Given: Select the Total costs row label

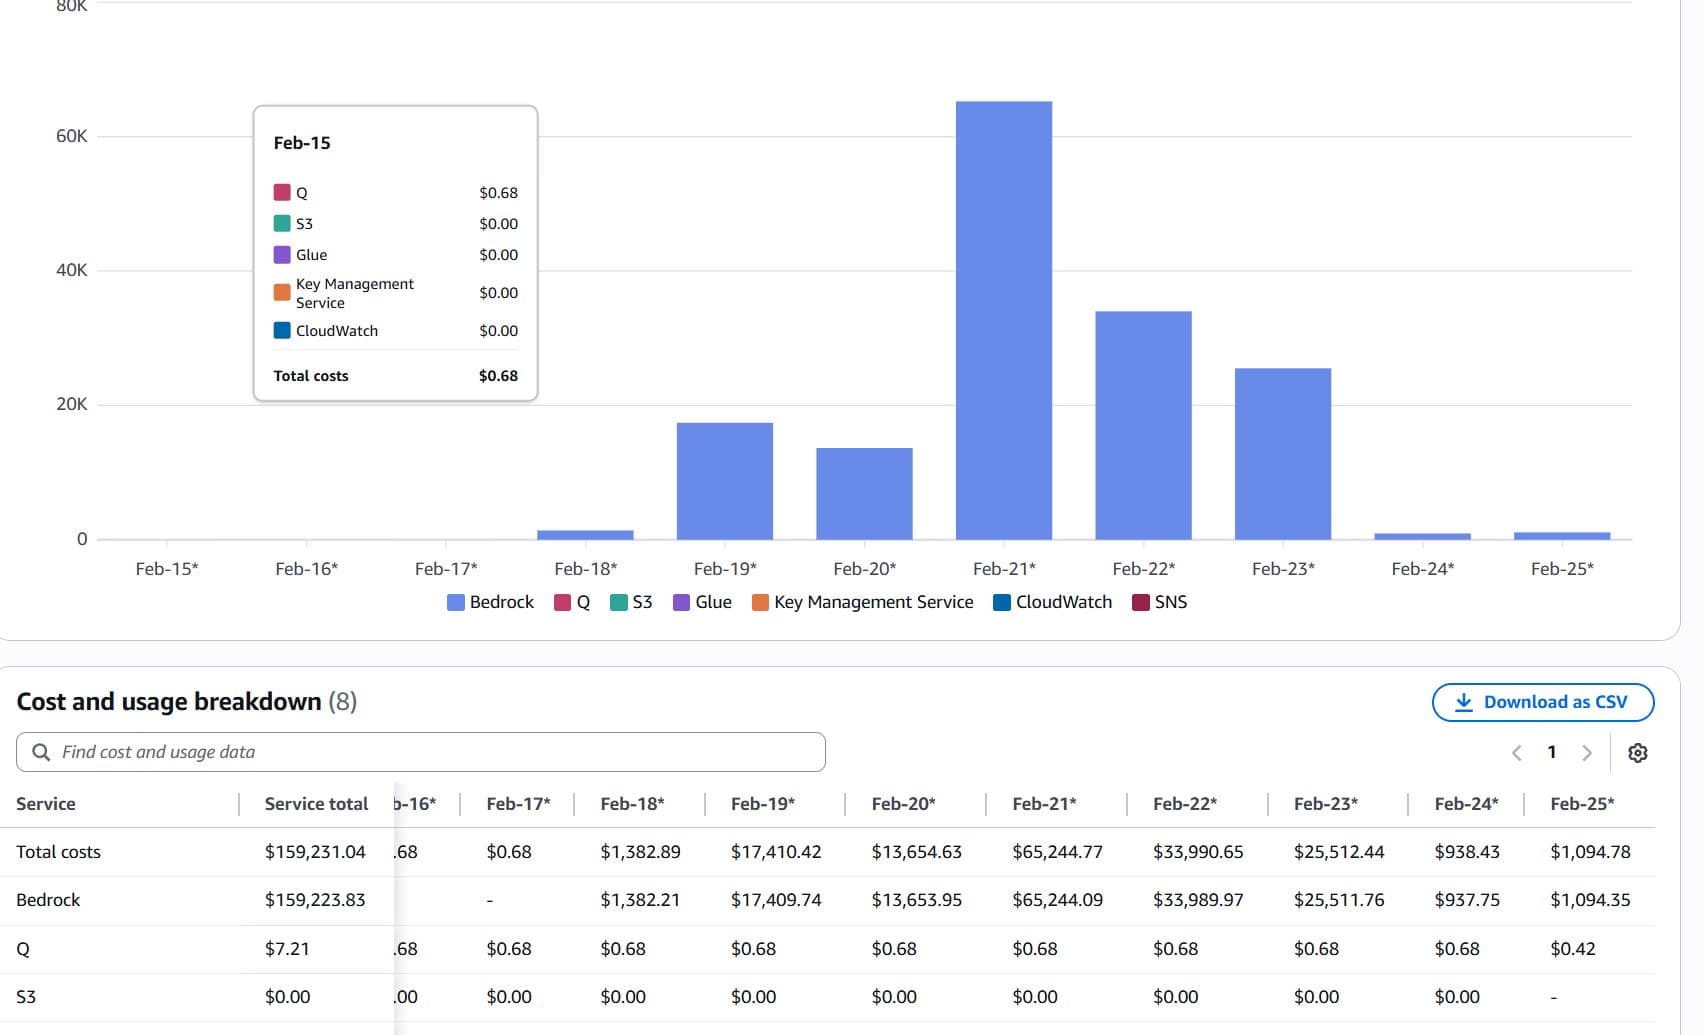Looking at the screenshot, I should click(58, 852).
